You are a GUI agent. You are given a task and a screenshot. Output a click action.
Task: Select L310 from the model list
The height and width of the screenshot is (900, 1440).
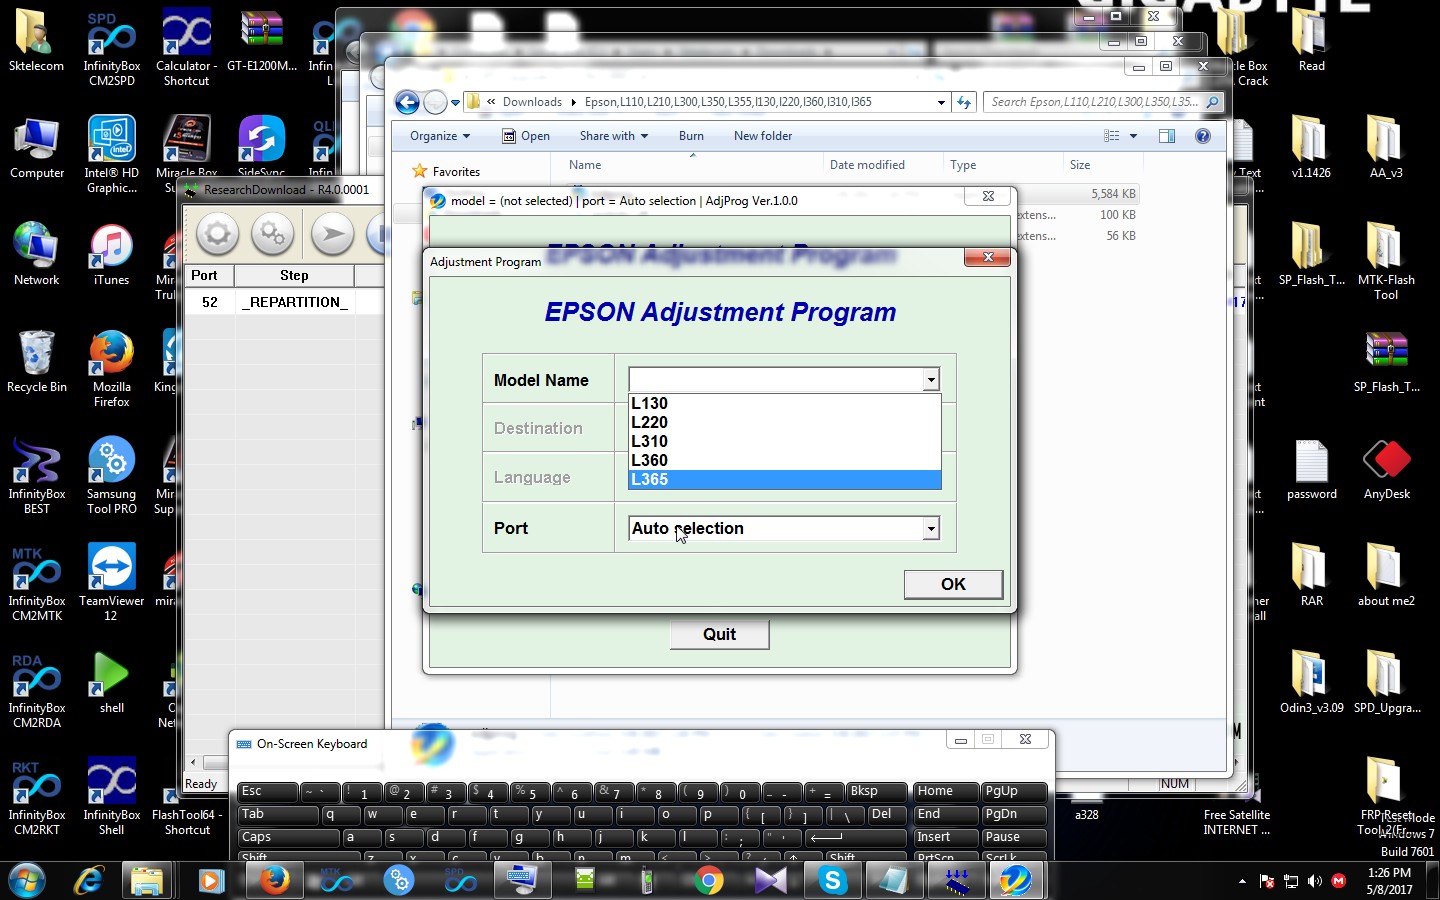click(x=784, y=441)
